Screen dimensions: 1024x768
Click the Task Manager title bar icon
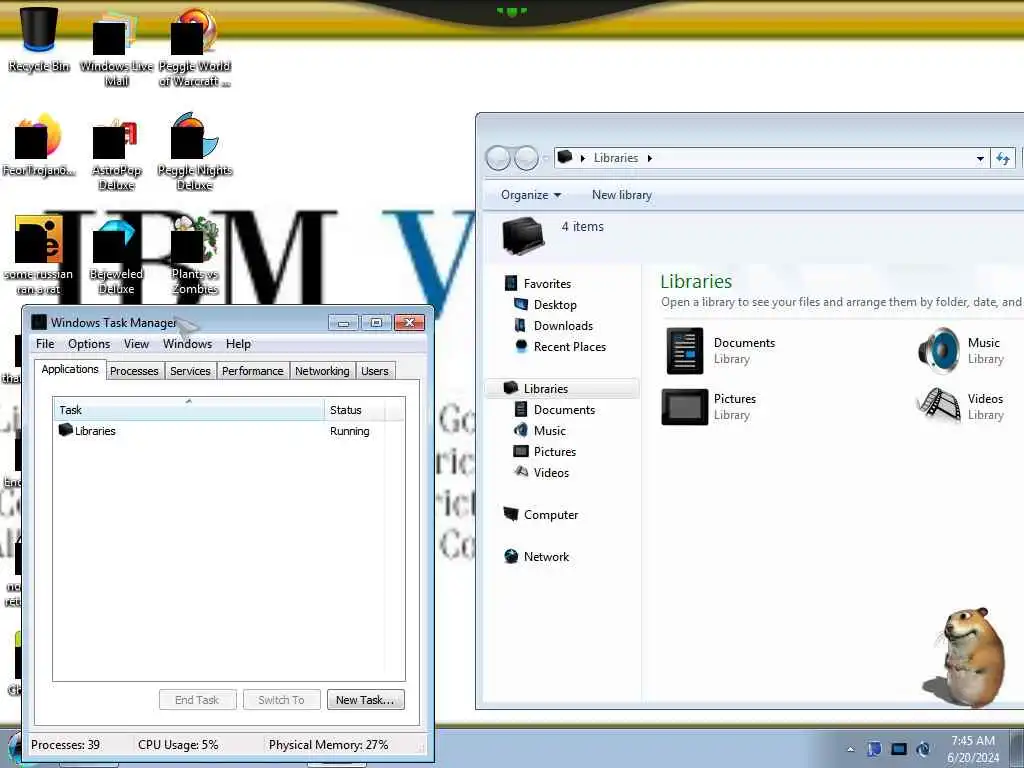[x=39, y=322]
